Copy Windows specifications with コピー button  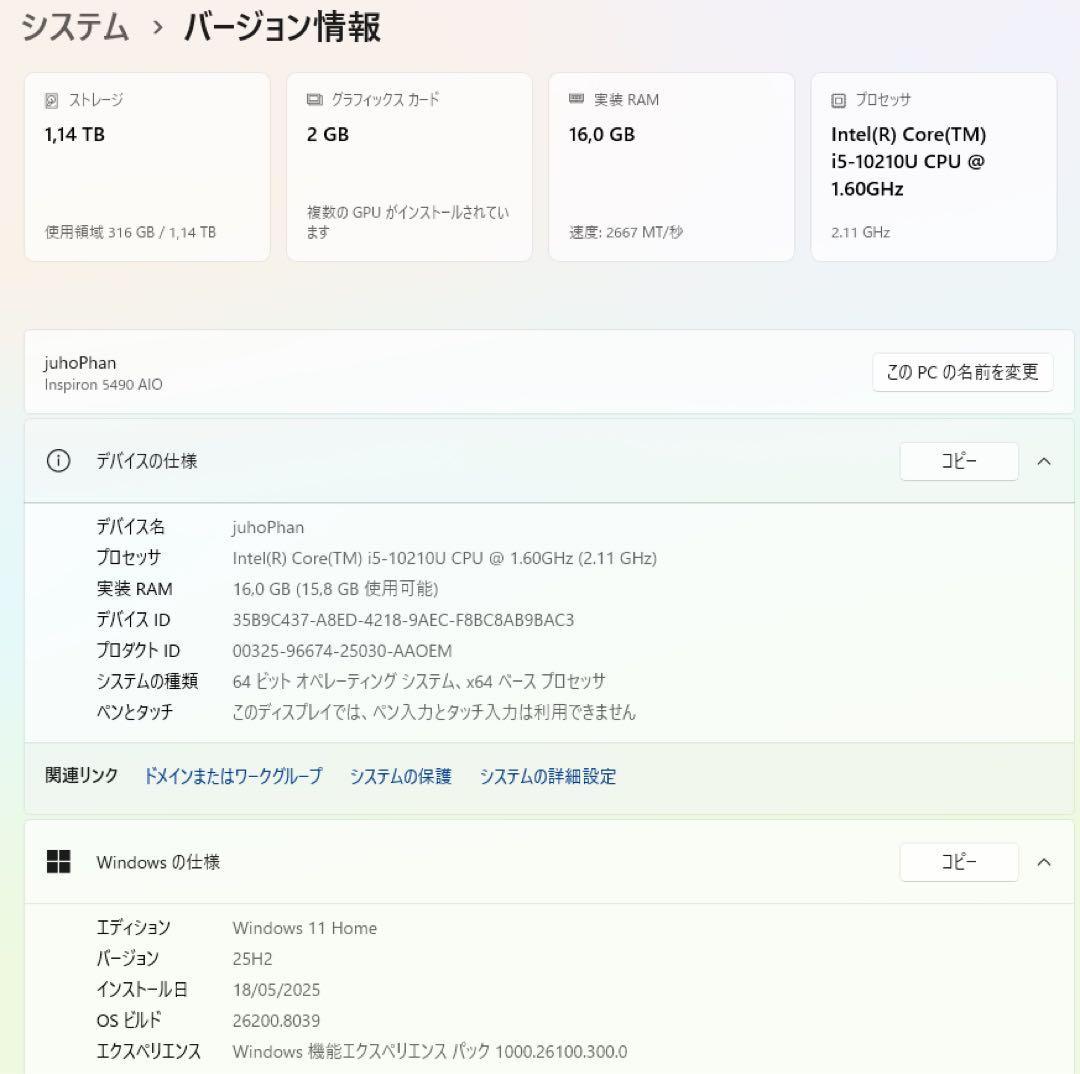959,862
